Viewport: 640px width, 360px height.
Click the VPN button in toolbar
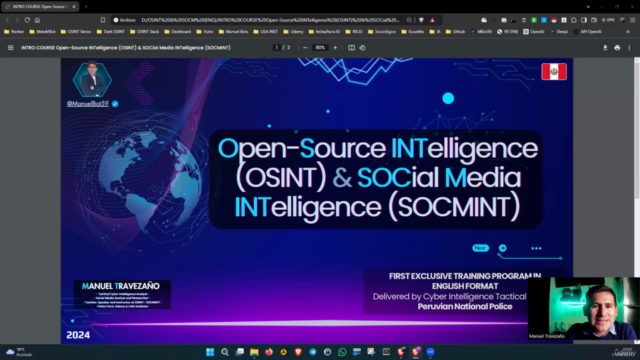[608, 20]
